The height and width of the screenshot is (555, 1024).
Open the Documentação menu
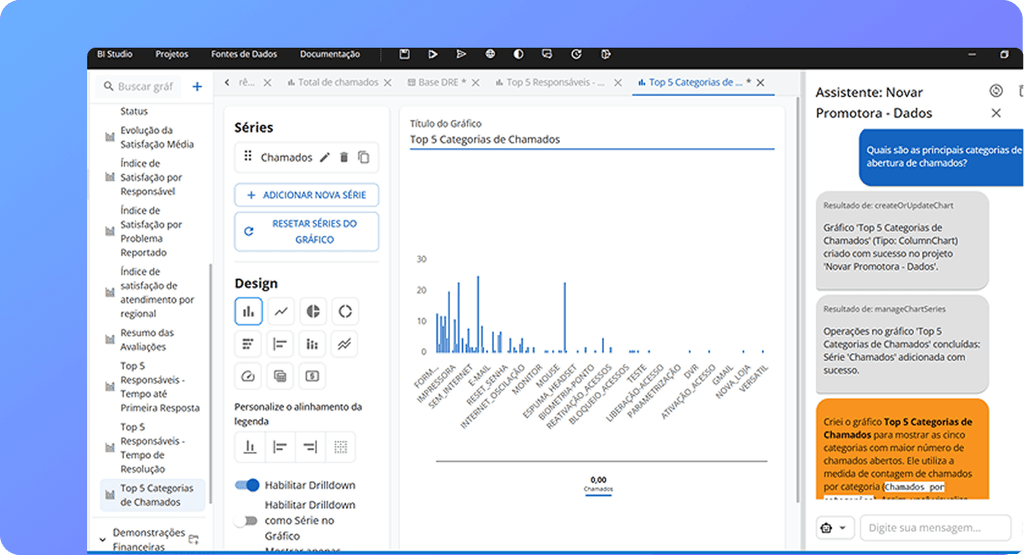tap(330, 54)
